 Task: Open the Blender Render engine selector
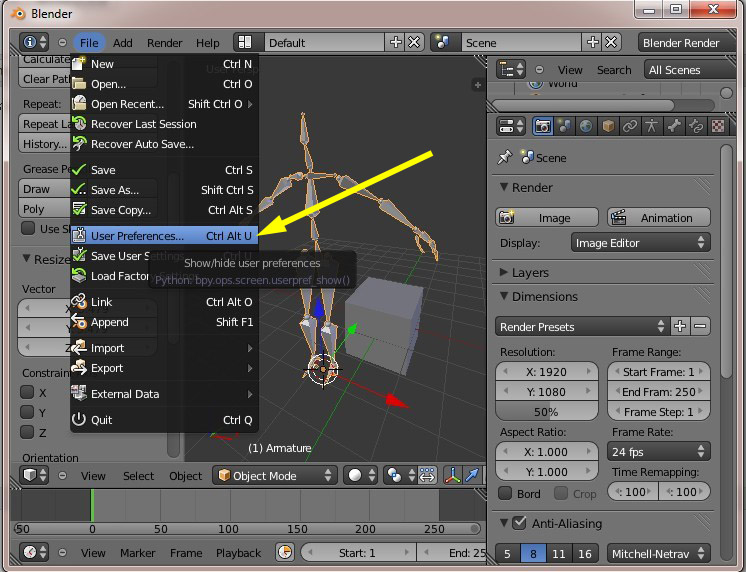coord(686,43)
